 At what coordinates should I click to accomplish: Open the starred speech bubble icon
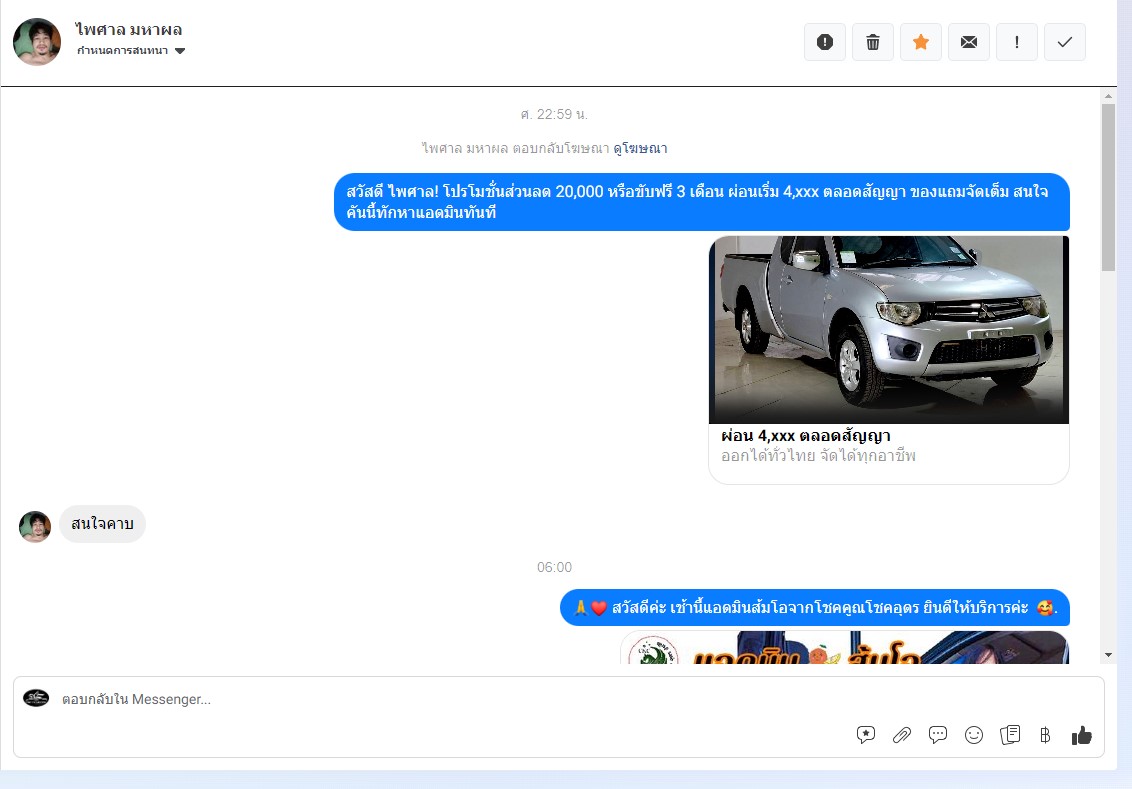(866, 735)
